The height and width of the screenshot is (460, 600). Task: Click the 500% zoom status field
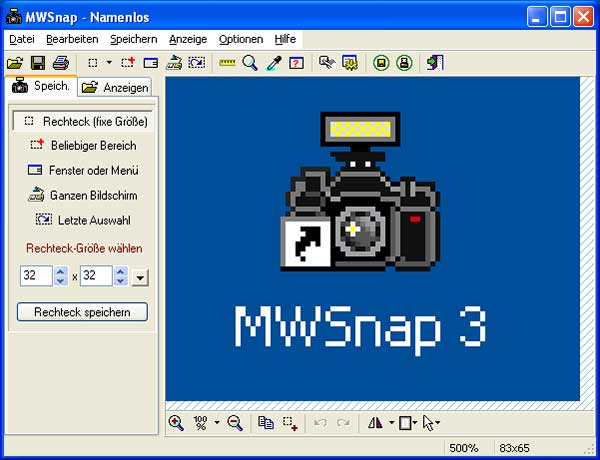click(x=463, y=448)
